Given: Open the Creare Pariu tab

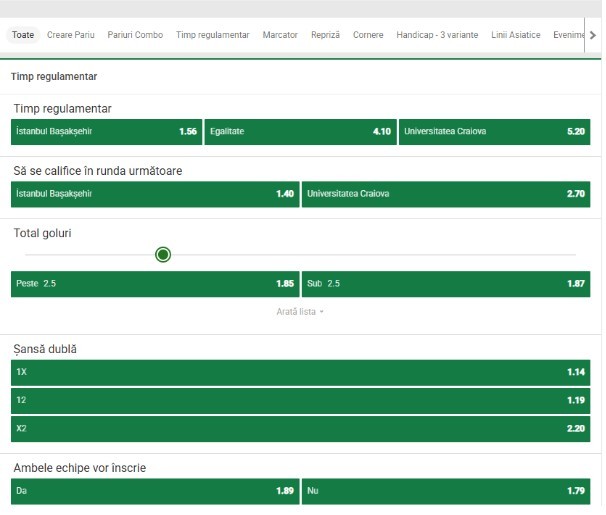Looking at the screenshot, I should pos(71,35).
